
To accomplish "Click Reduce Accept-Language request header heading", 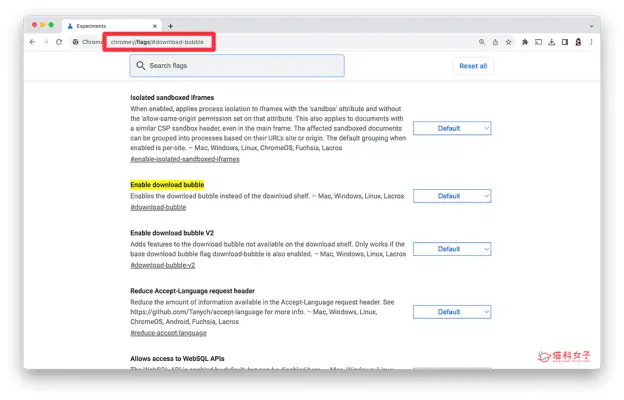I will (192, 291).
